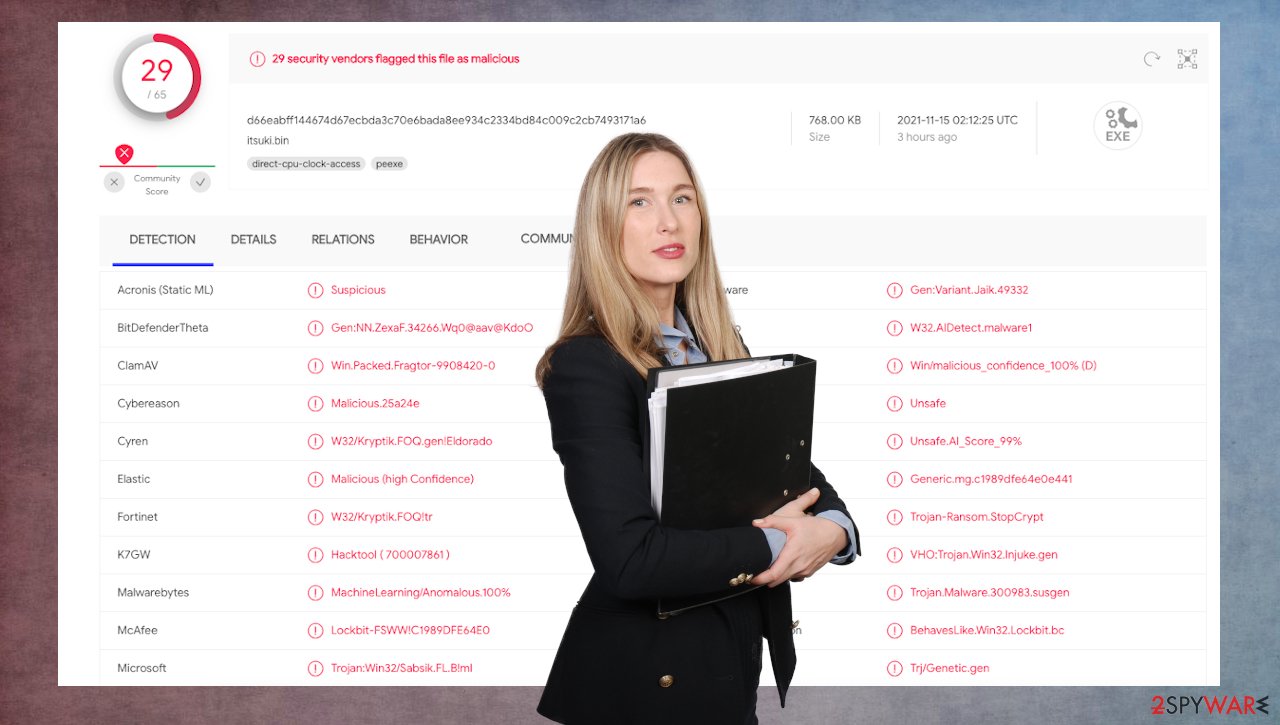The width and height of the screenshot is (1280, 725).
Task: Click the BehavesLike.Win32.Lockbit.bc result
Action: tap(987, 631)
